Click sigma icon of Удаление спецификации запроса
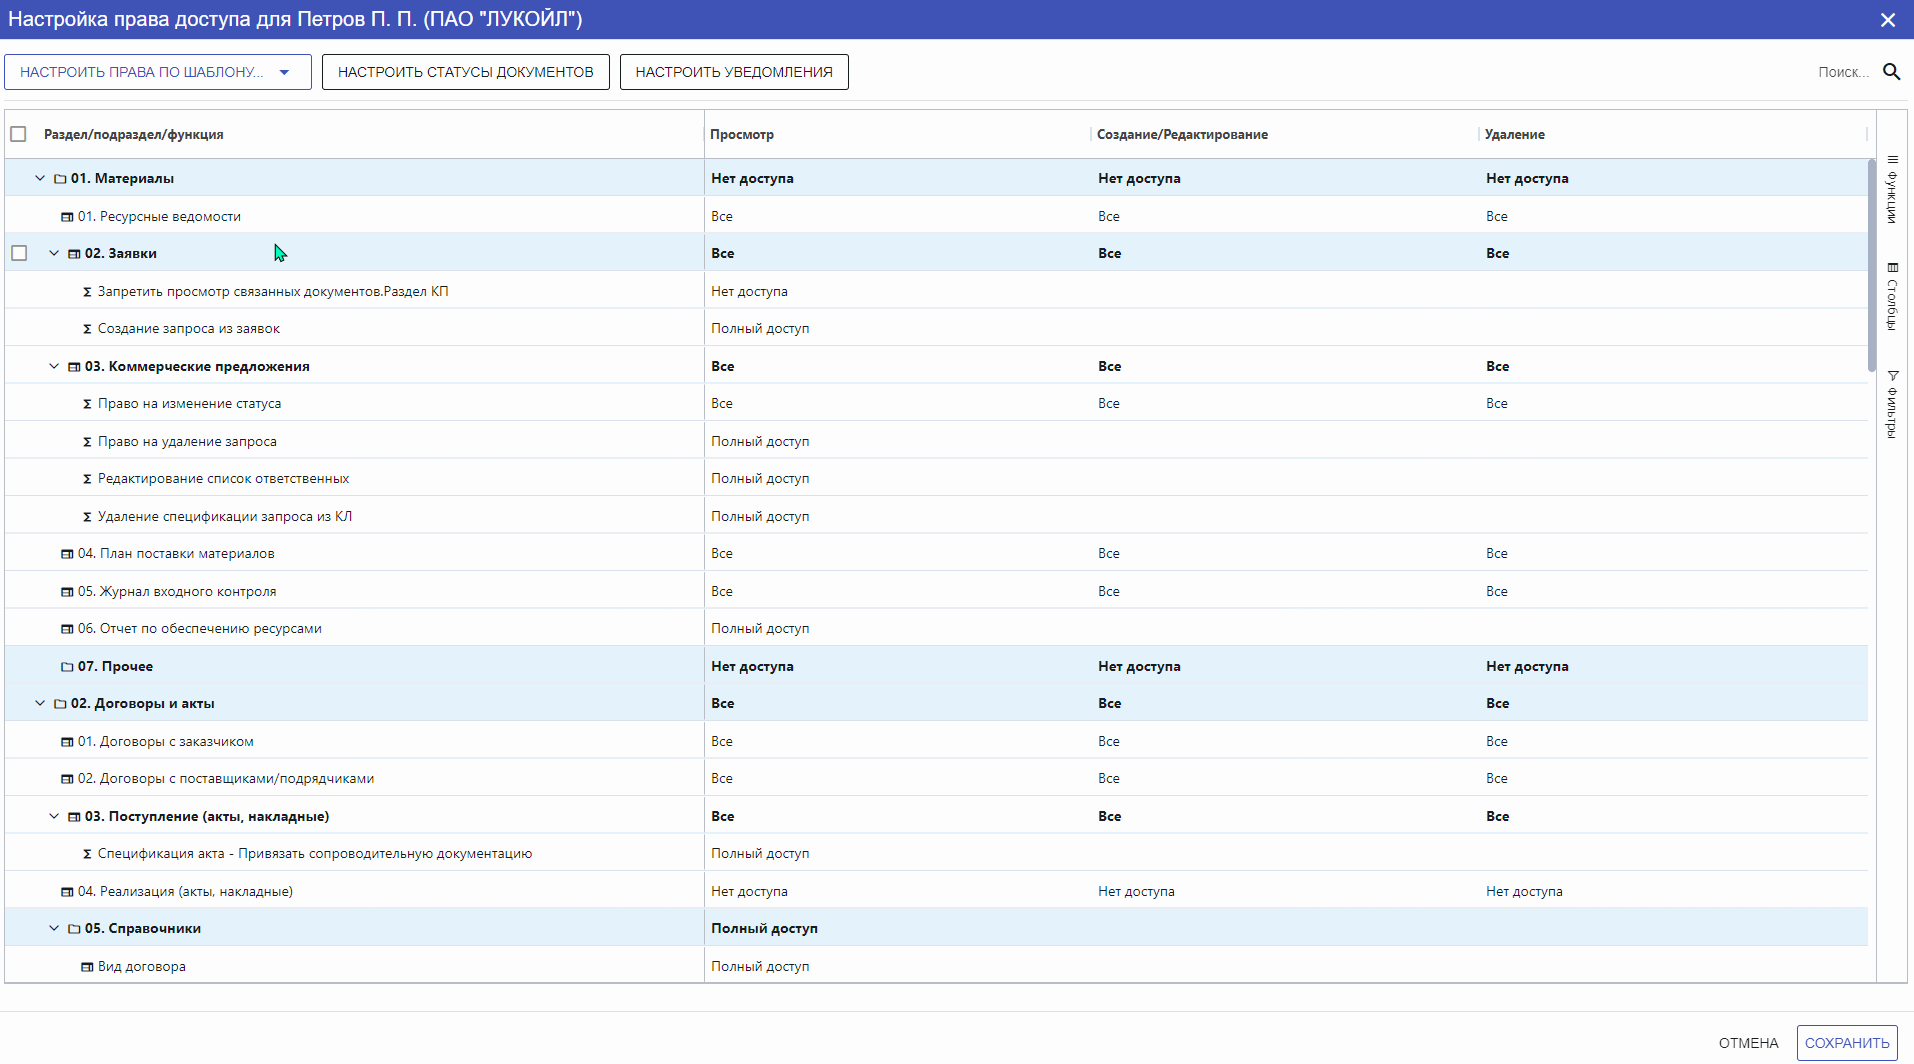Image resolution: width=1914 pixels, height=1064 pixels. (x=87, y=517)
